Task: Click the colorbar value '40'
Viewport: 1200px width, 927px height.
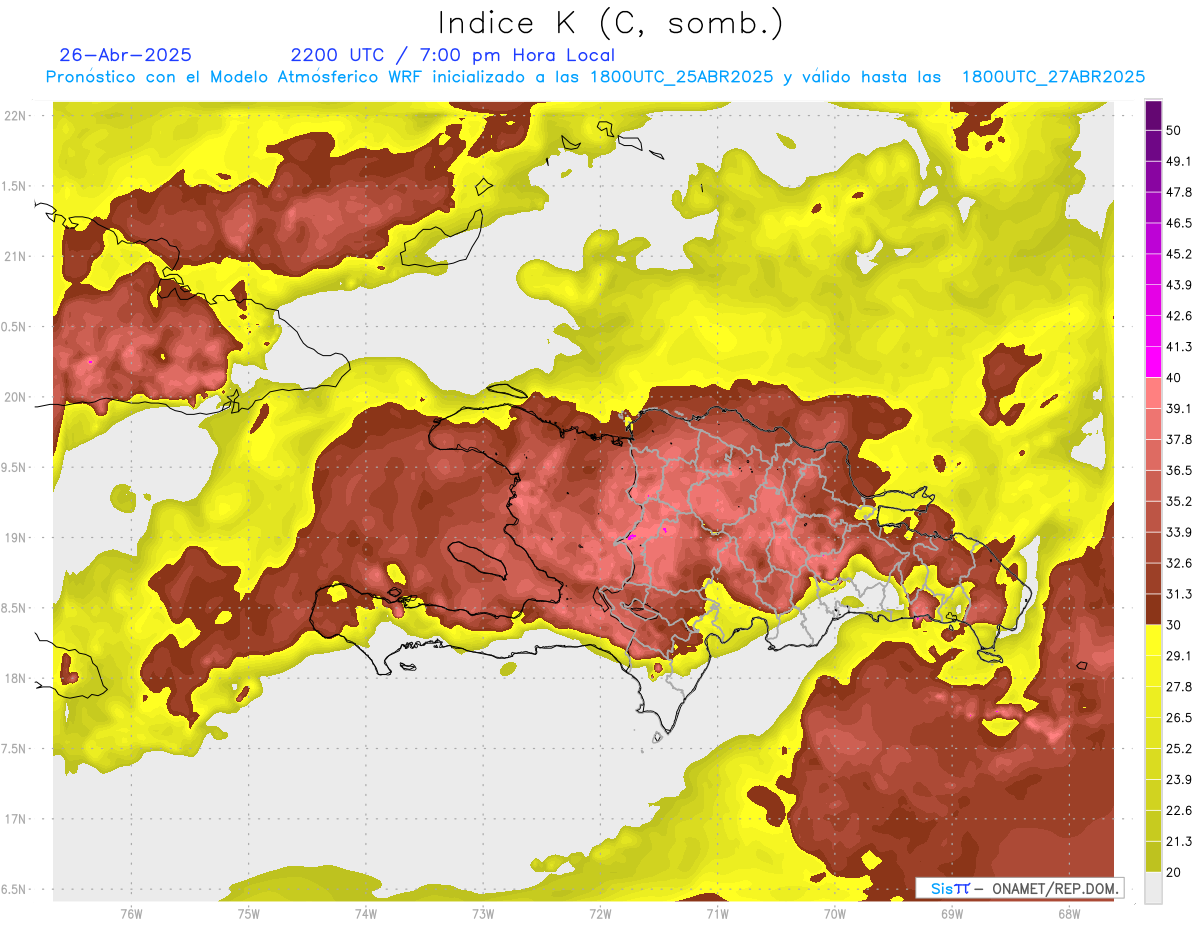Action: [x=1175, y=378]
